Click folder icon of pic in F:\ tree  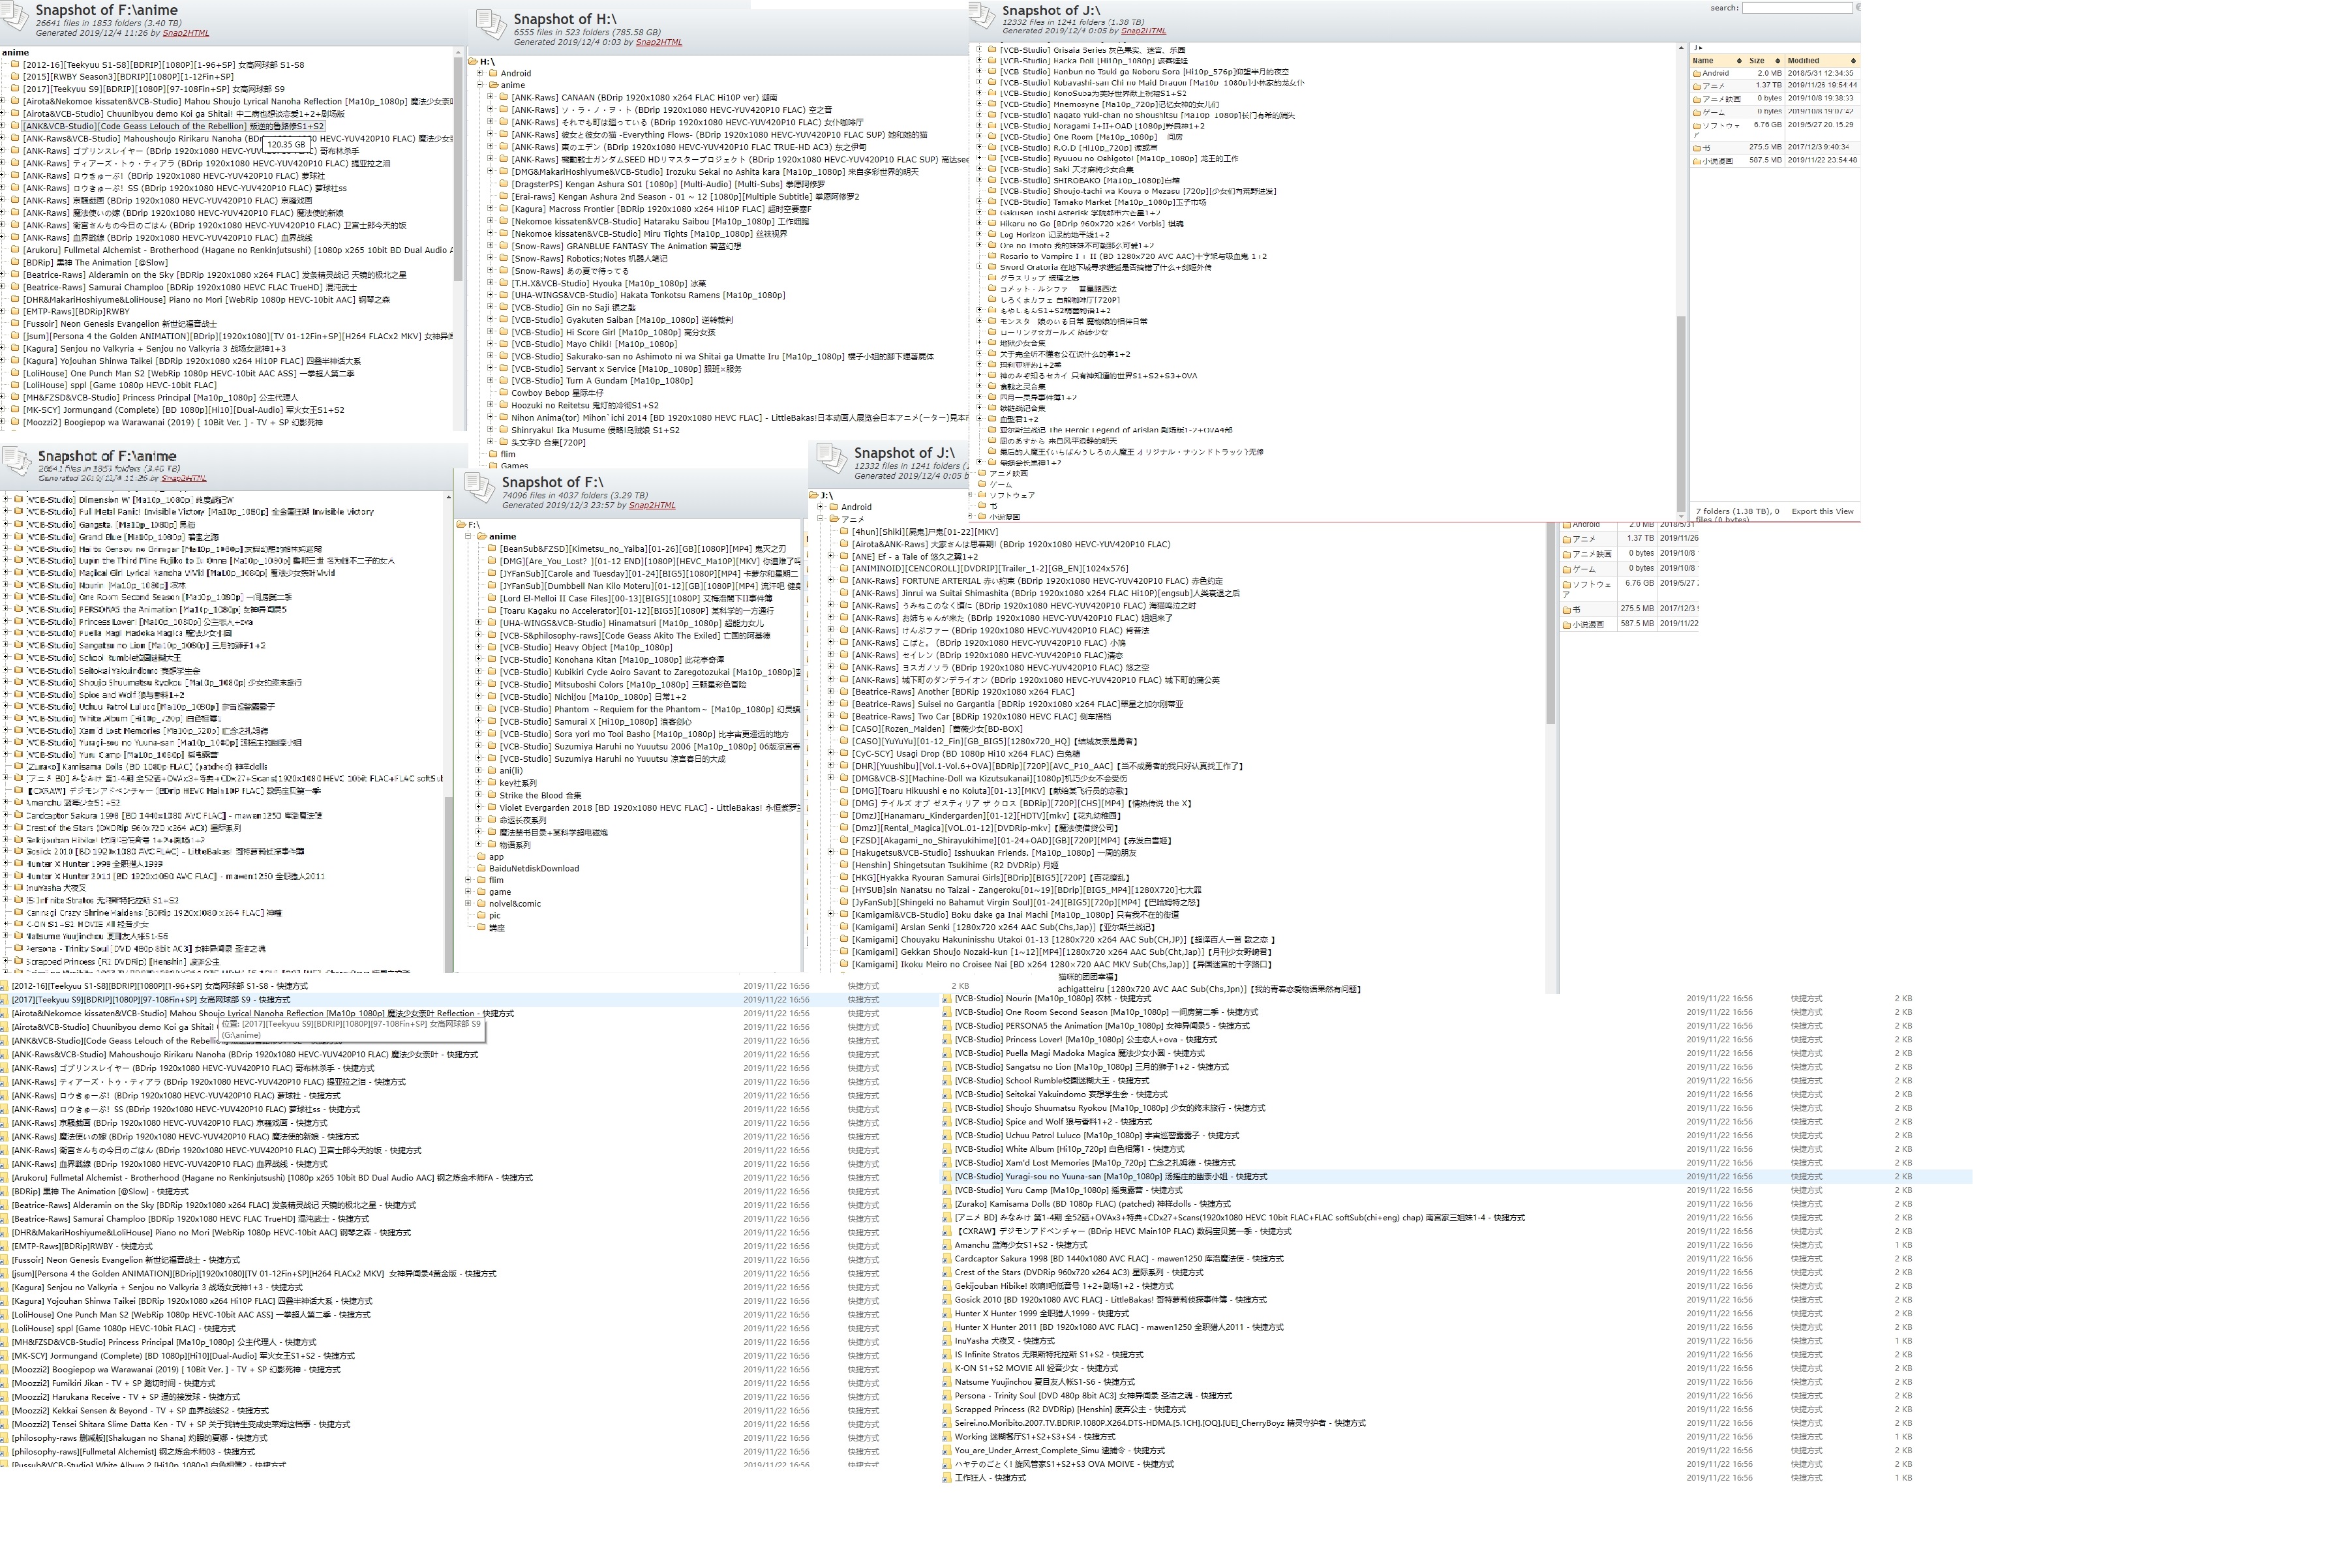coord(481,915)
